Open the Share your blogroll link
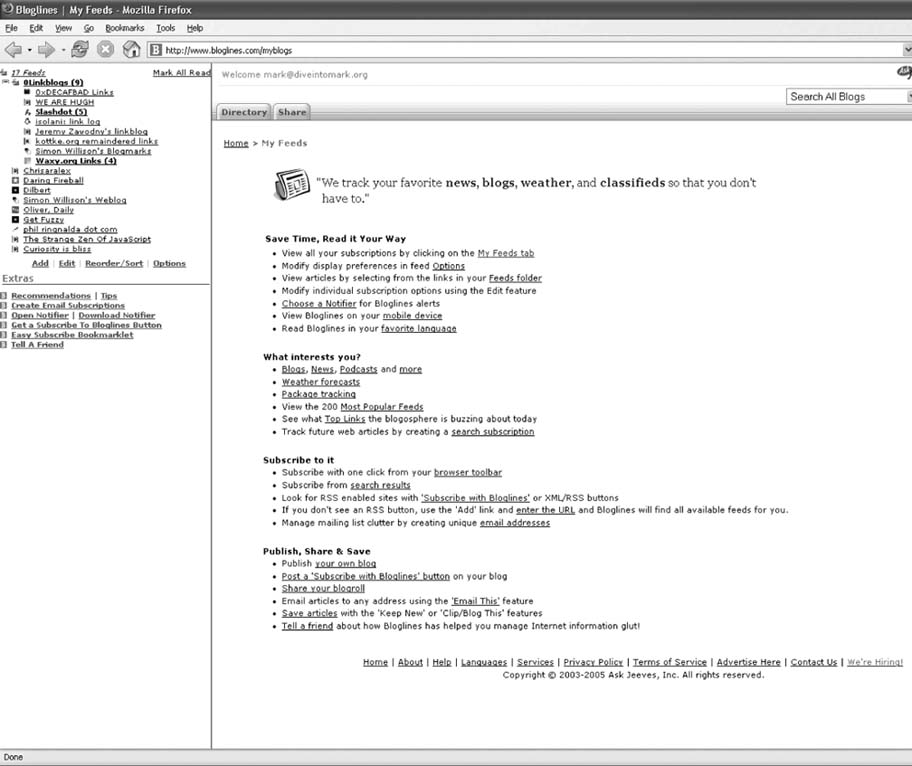Screen dimensions: 912x766 click(323, 588)
